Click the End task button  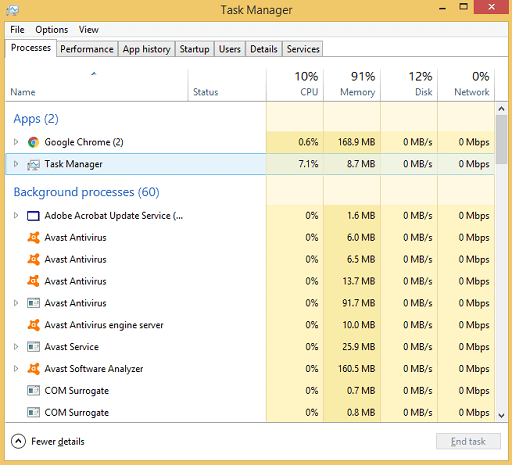pos(468,441)
